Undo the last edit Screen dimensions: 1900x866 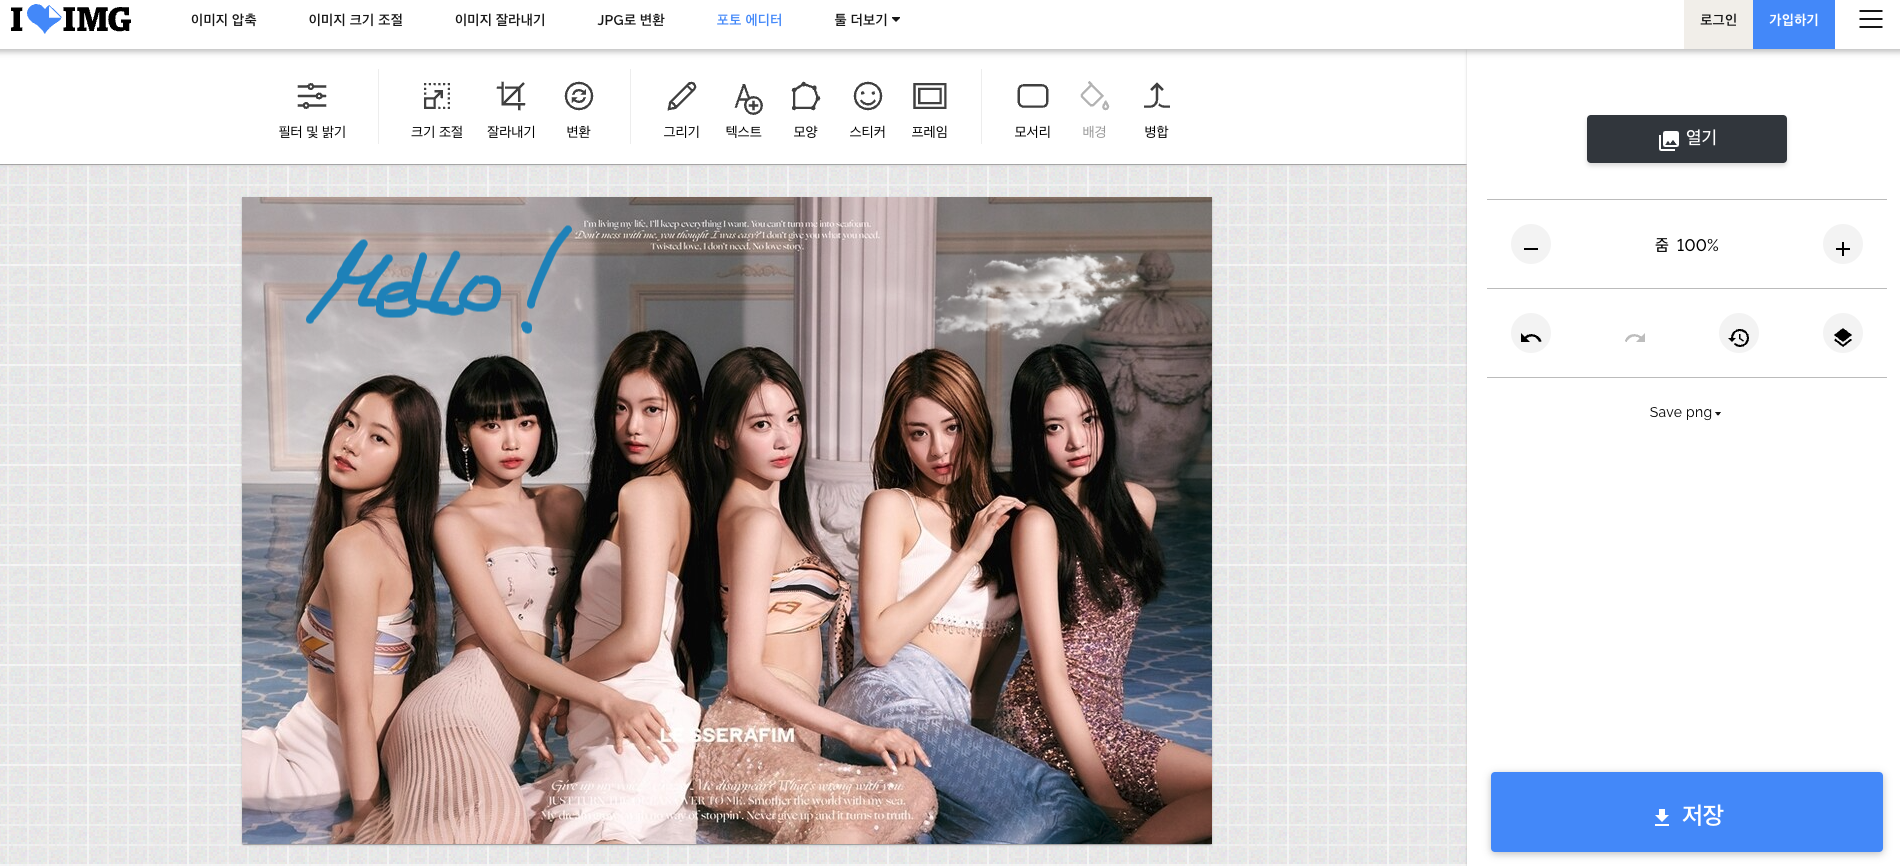pos(1531,334)
